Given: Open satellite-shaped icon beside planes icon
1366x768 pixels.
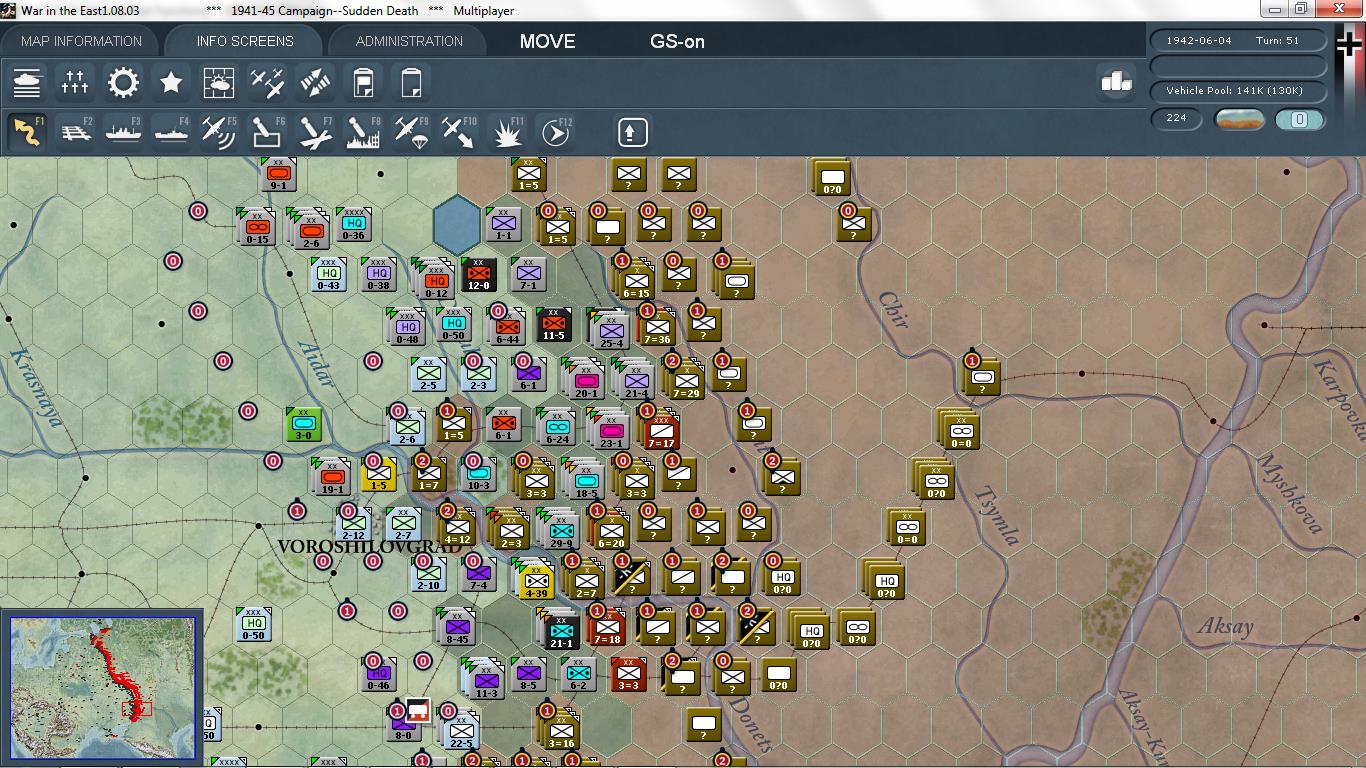Looking at the screenshot, I should (x=315, y=82).
